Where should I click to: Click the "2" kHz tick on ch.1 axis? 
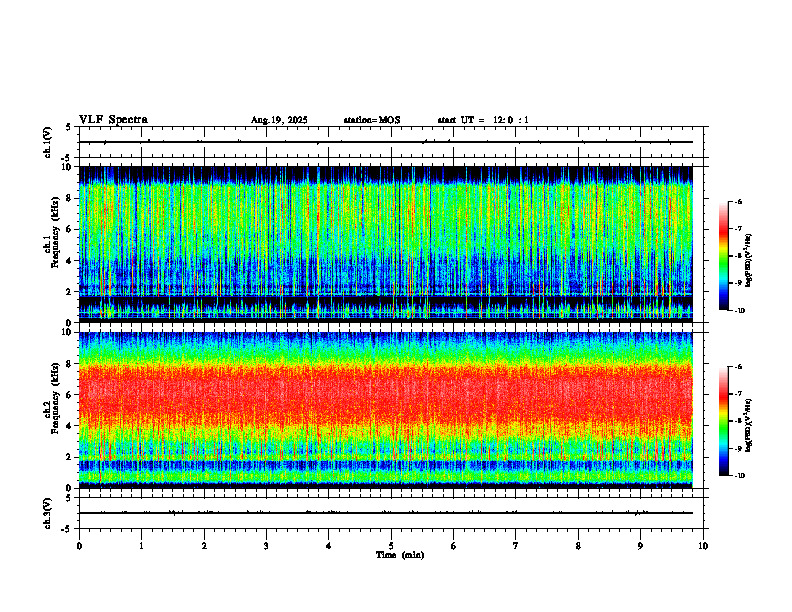point(71,292)
